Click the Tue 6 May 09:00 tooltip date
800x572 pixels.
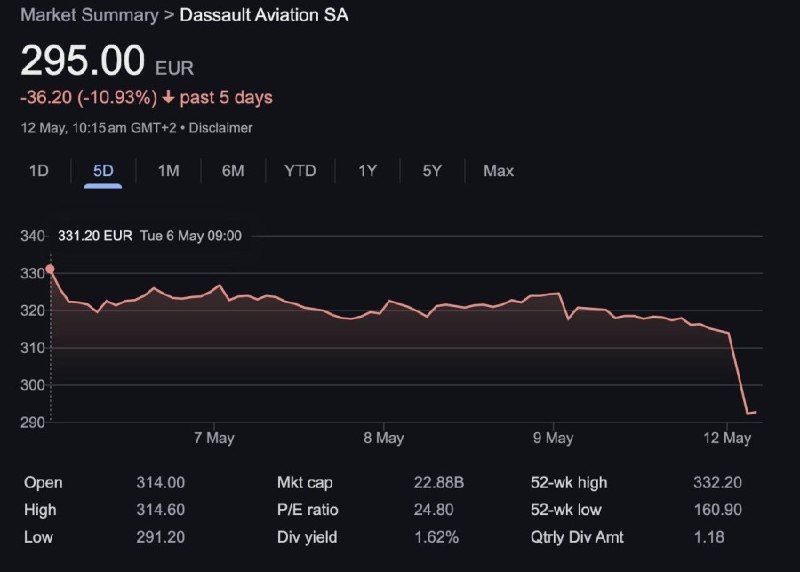click(191, 236)
